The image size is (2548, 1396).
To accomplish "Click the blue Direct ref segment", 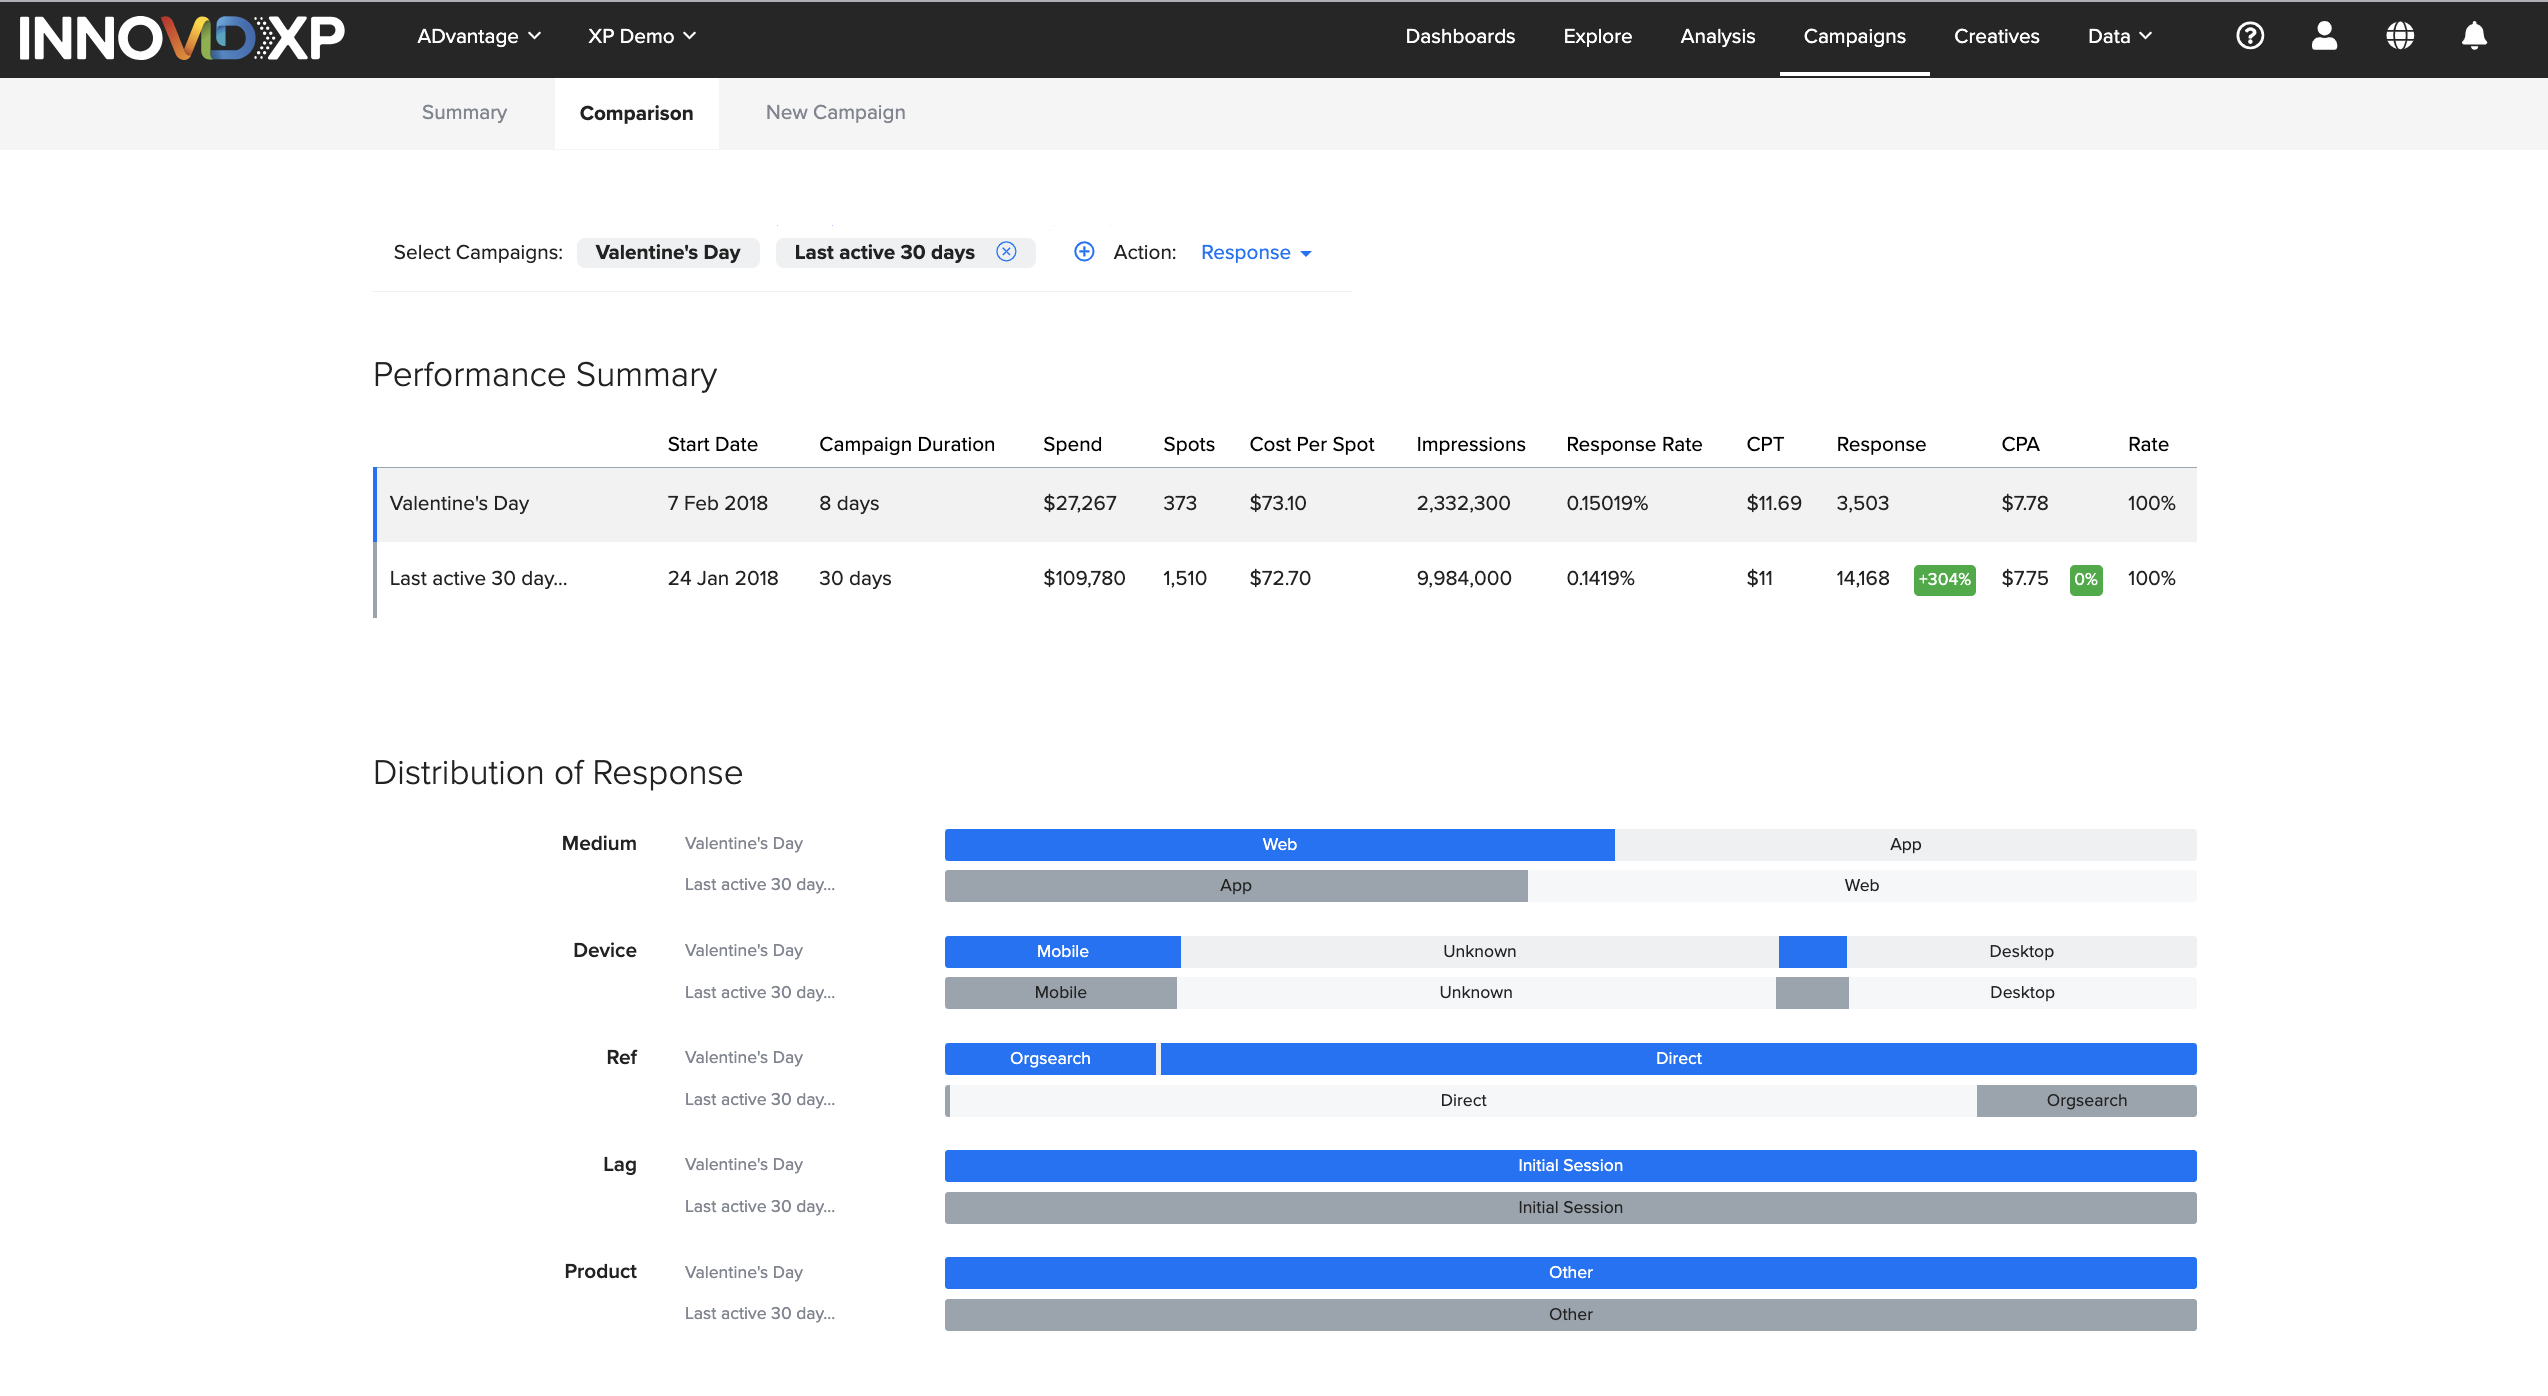I will (x=1678, y=1059).
